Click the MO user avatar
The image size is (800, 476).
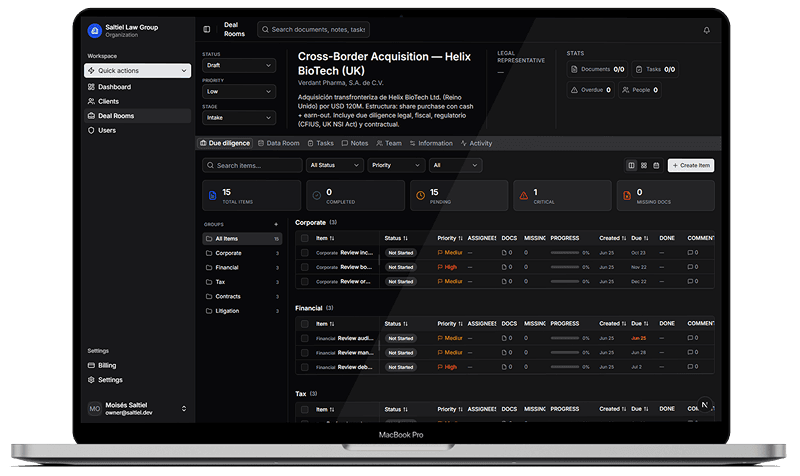pyautogui.click(x=95, y=409)
